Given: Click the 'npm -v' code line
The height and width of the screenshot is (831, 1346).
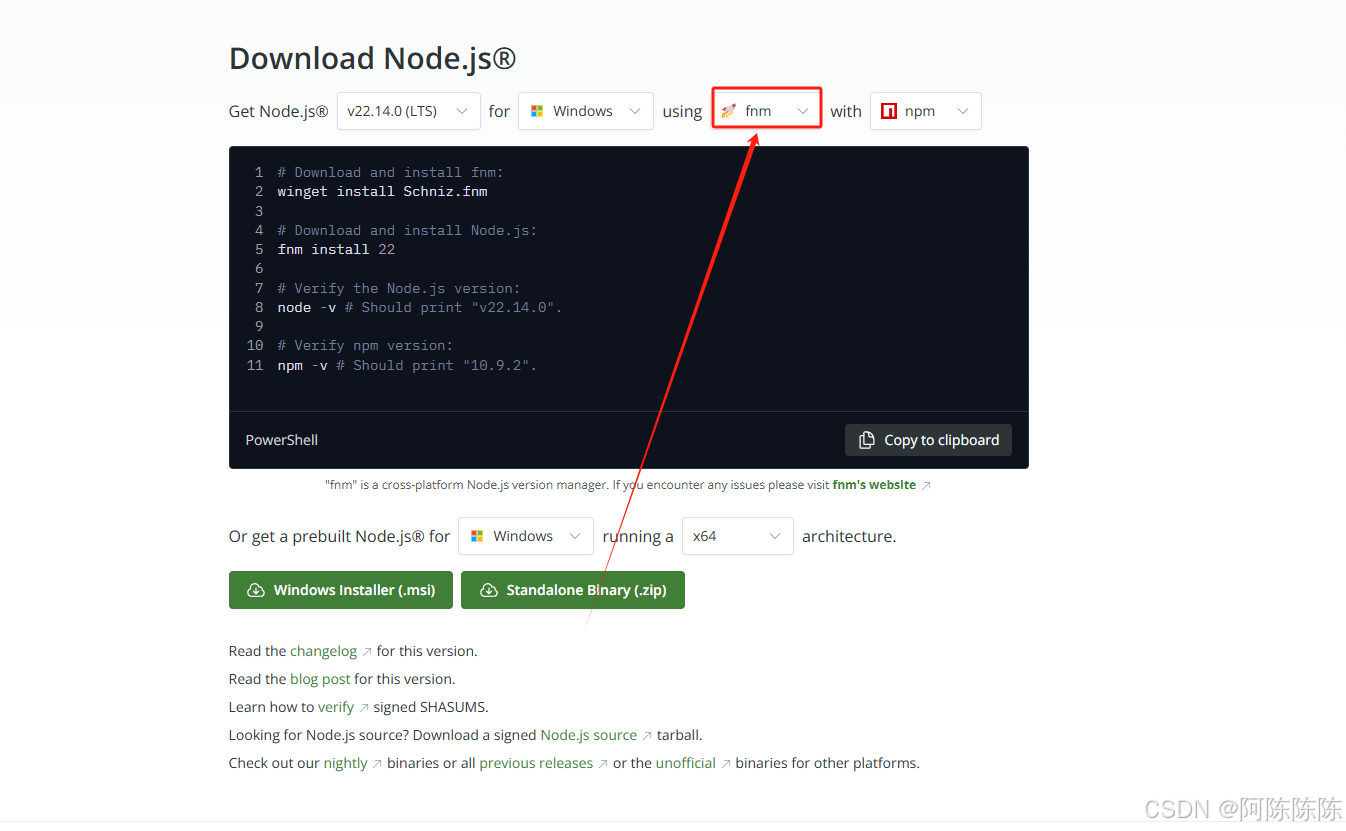Looking at the screenshot, I should [x=407, y=365].
